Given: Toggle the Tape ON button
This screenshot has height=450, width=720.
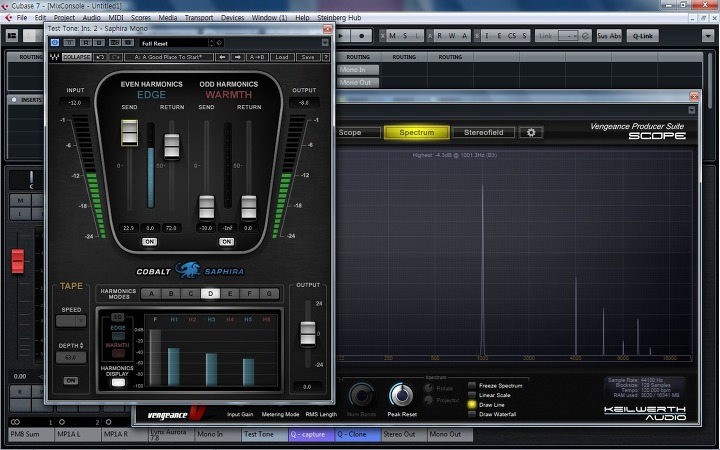Looking at the screenshot, I should (71, 381).
